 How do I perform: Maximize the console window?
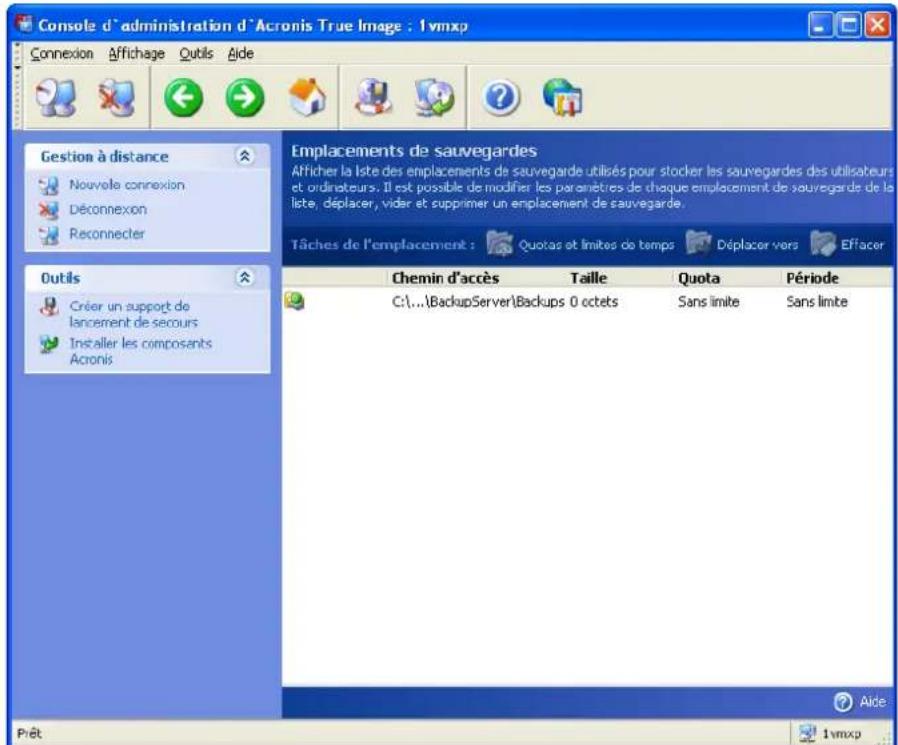coord(848,25)
